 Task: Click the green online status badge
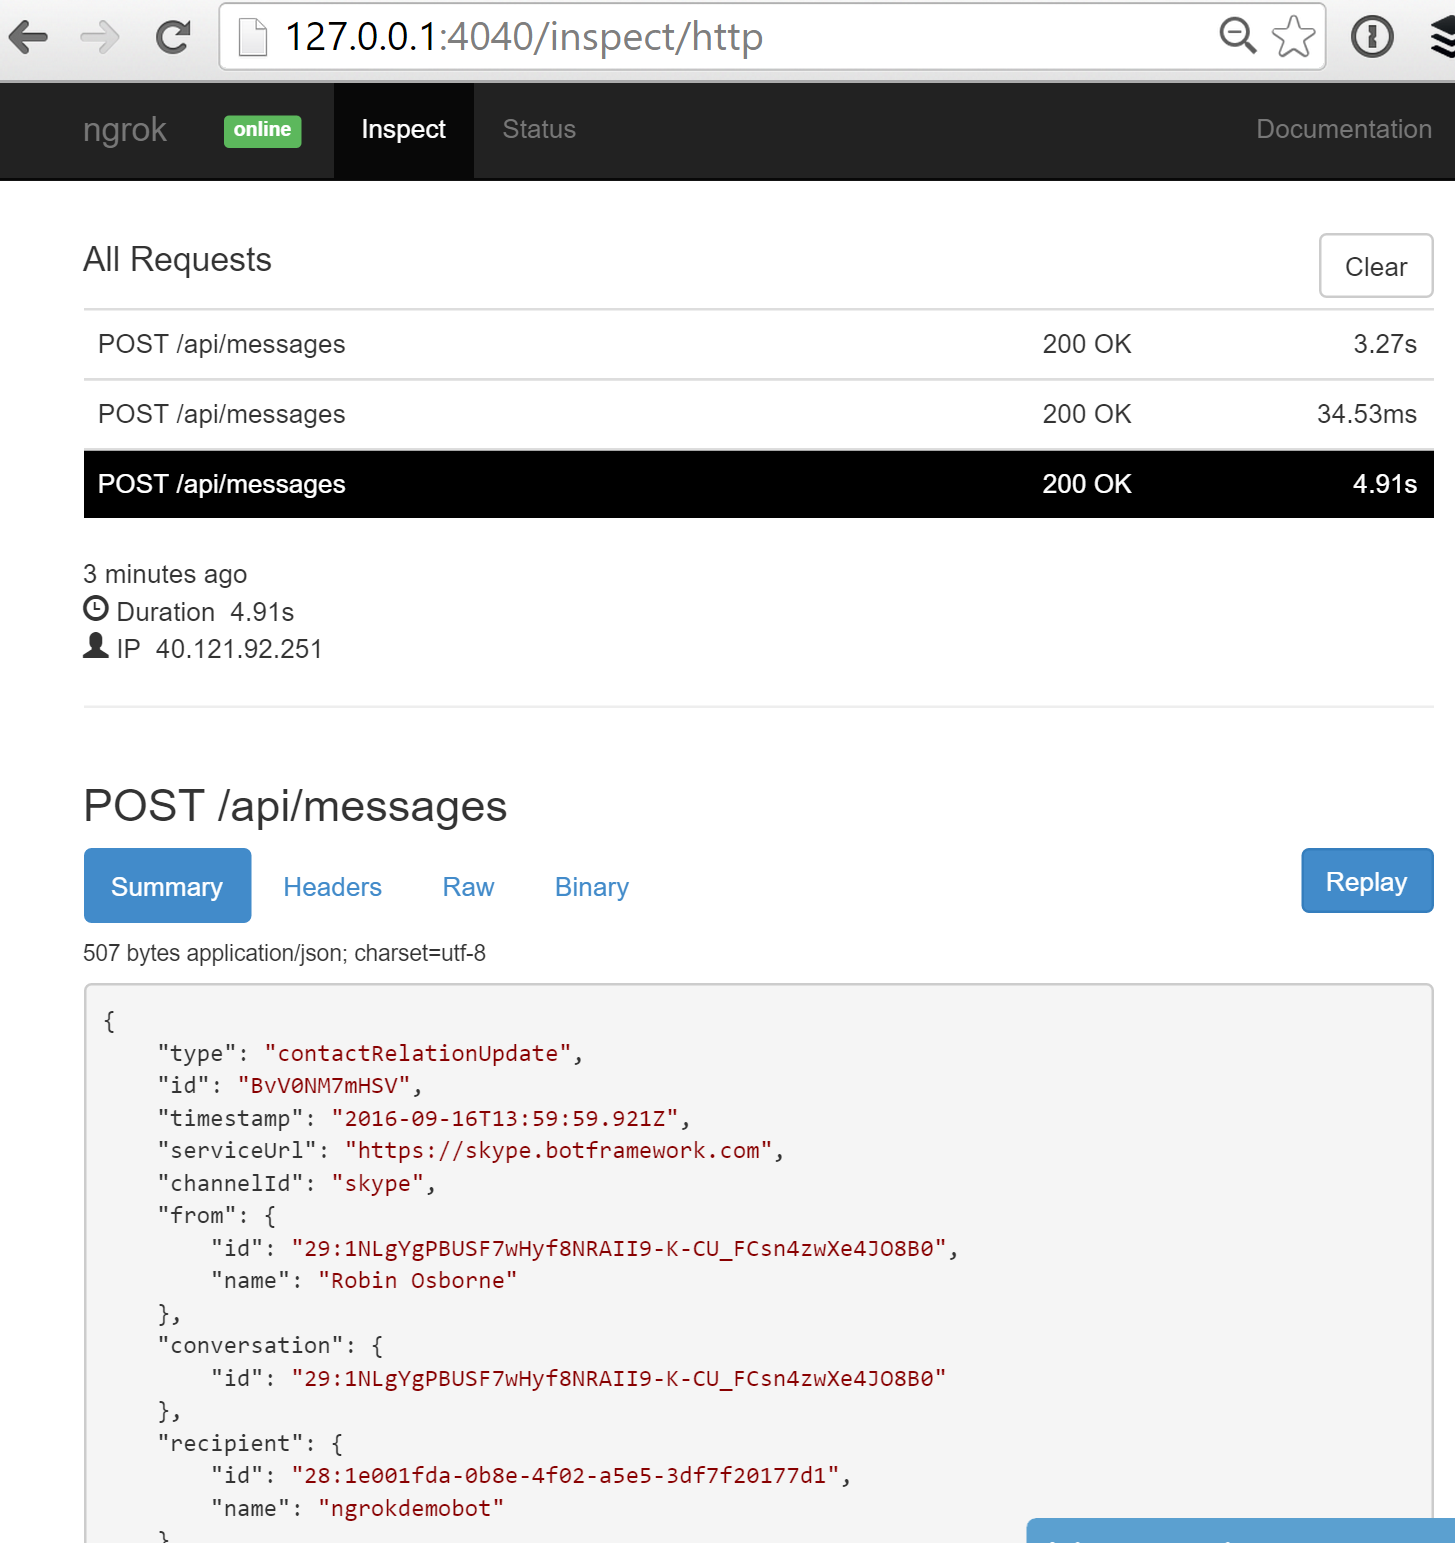262,130
